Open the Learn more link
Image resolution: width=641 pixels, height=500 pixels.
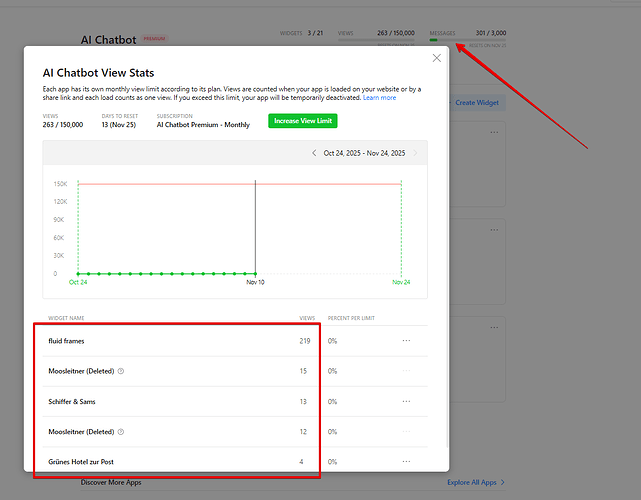[x=379, y=98]
